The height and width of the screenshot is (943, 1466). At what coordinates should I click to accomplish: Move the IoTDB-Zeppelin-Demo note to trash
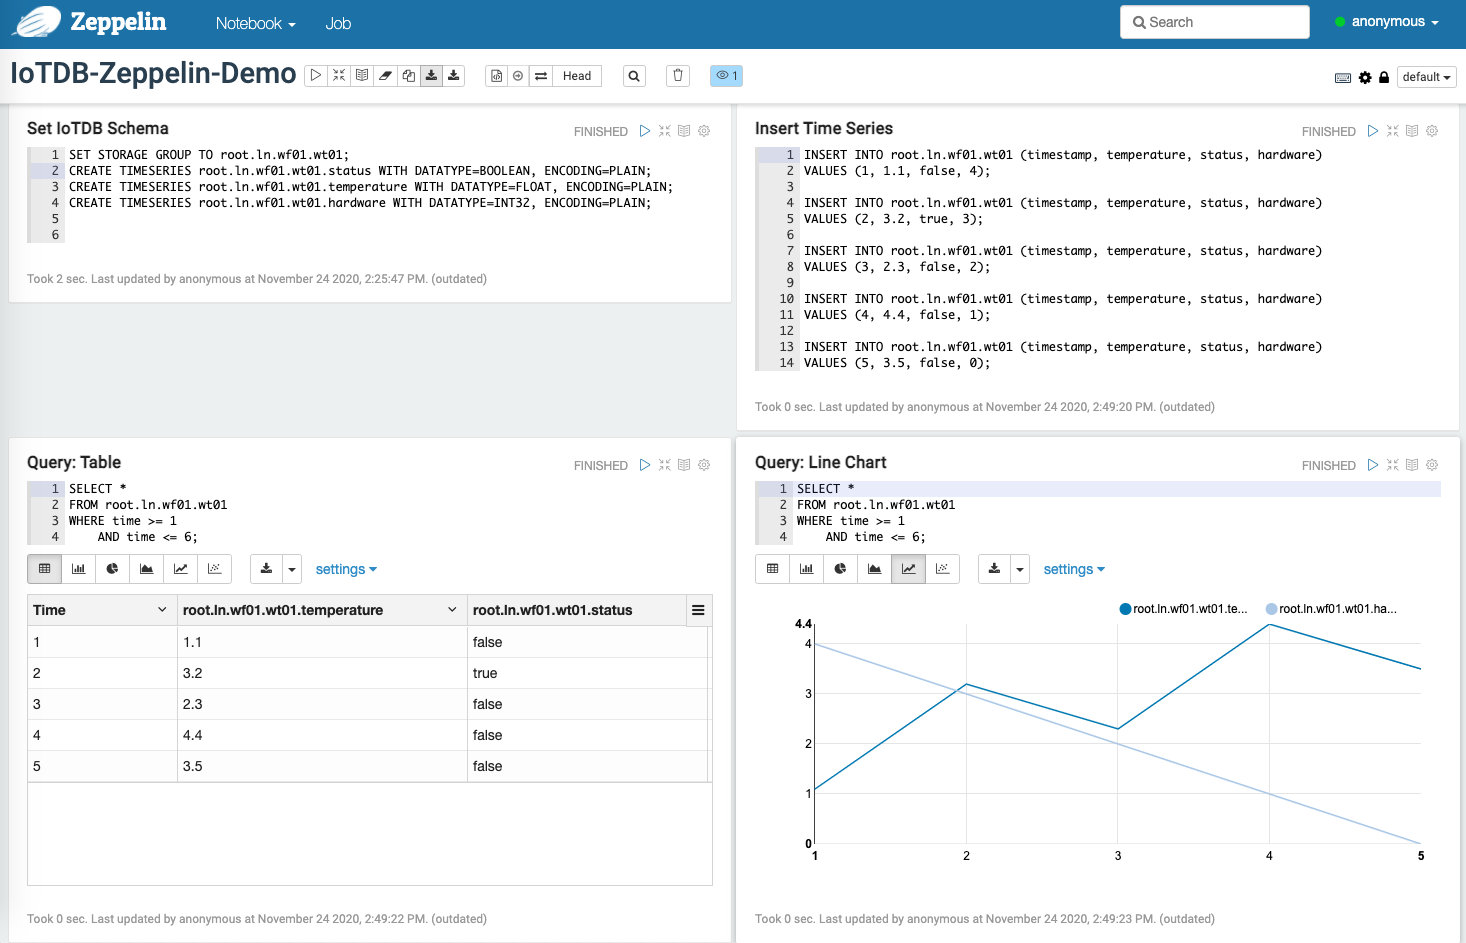(x=677, y=75)
